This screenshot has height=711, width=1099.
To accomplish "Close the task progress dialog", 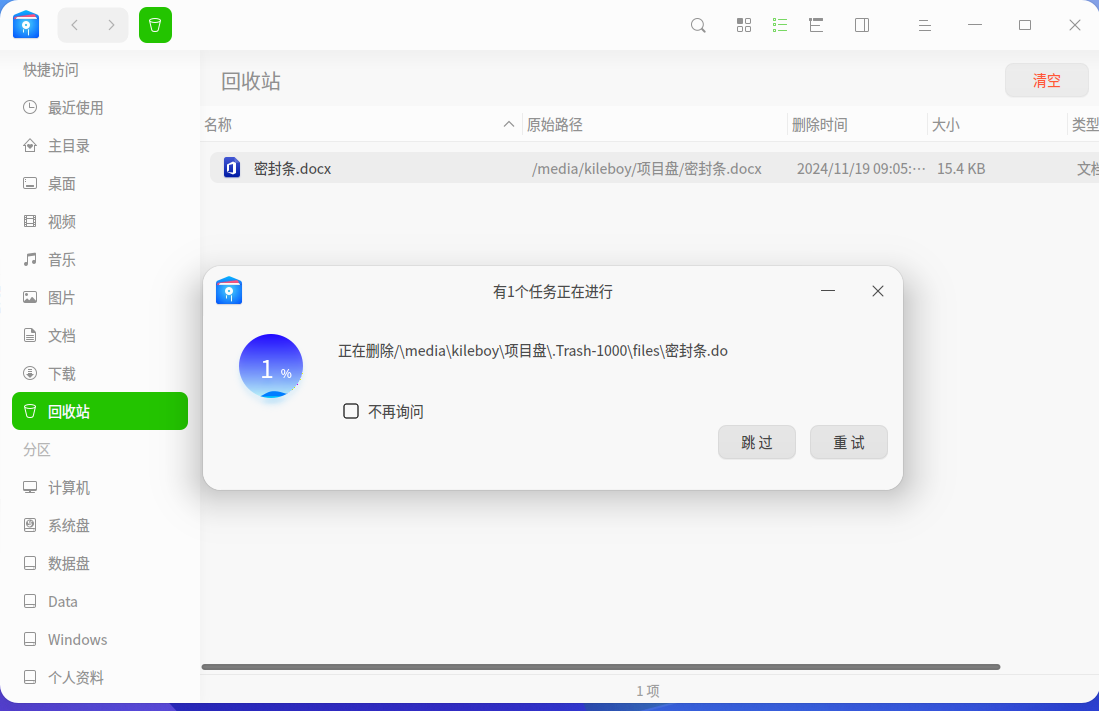I will (x=878, y=291).
